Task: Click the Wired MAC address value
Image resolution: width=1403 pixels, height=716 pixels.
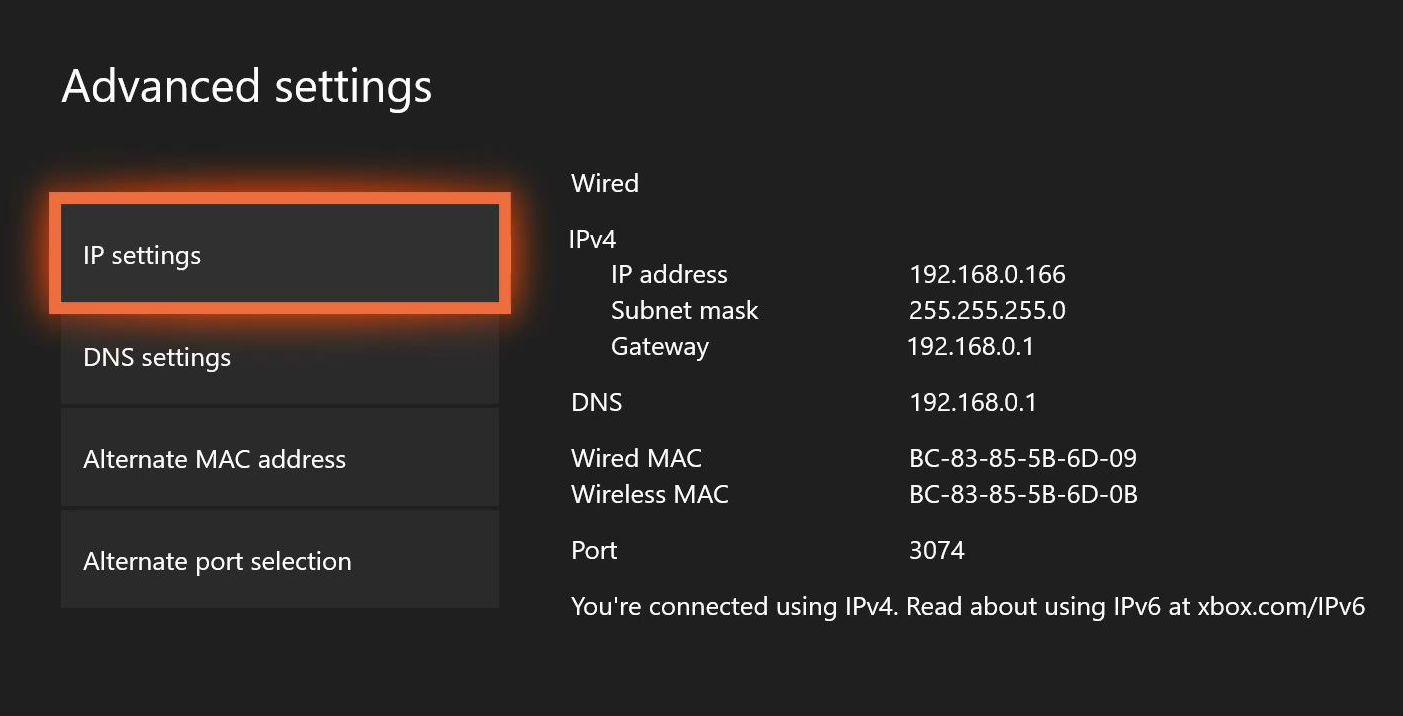Action: (x=1022, y=459)
